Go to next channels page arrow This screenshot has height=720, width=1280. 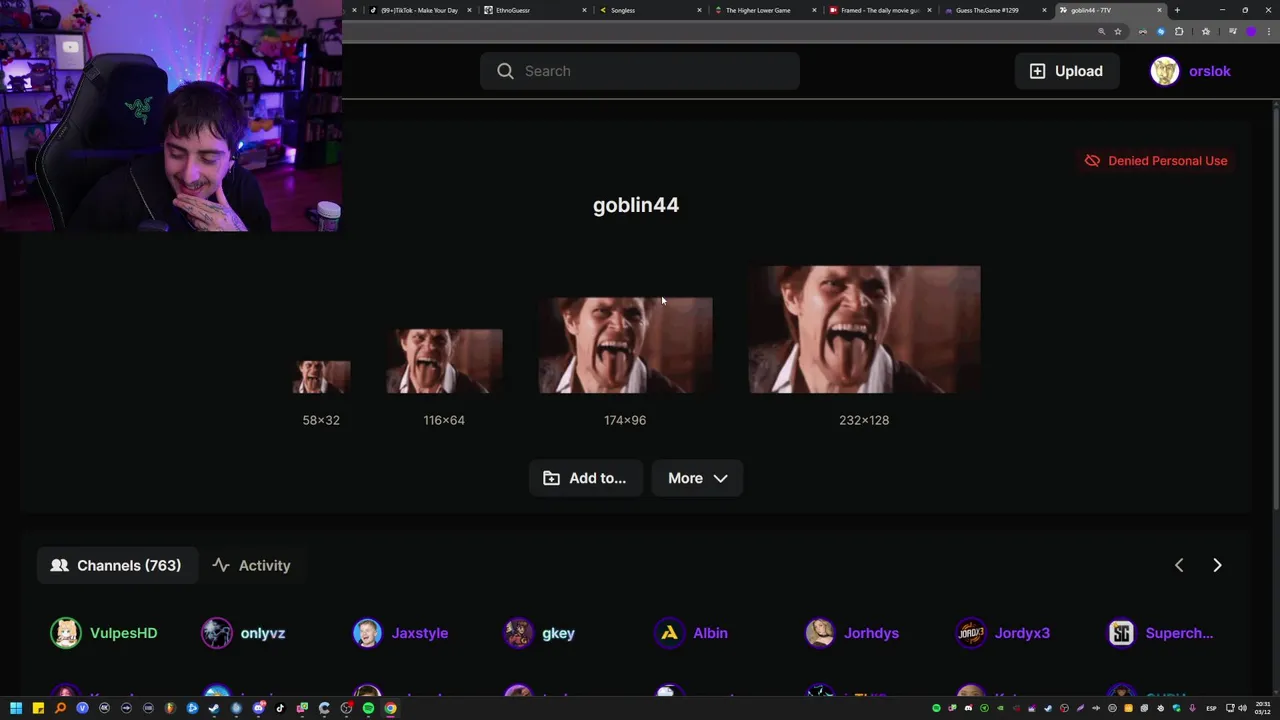coord(1217,565)
